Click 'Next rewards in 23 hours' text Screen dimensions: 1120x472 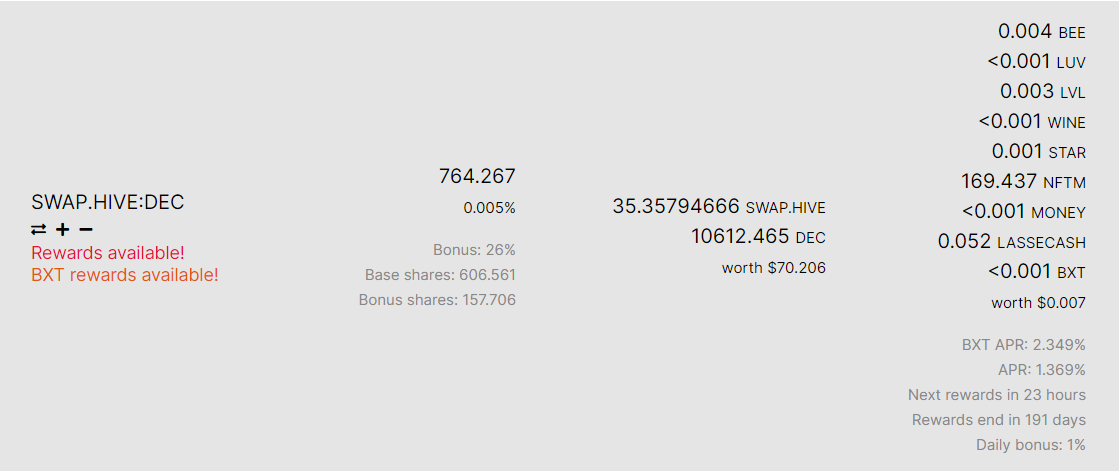[x=996, y=395]
